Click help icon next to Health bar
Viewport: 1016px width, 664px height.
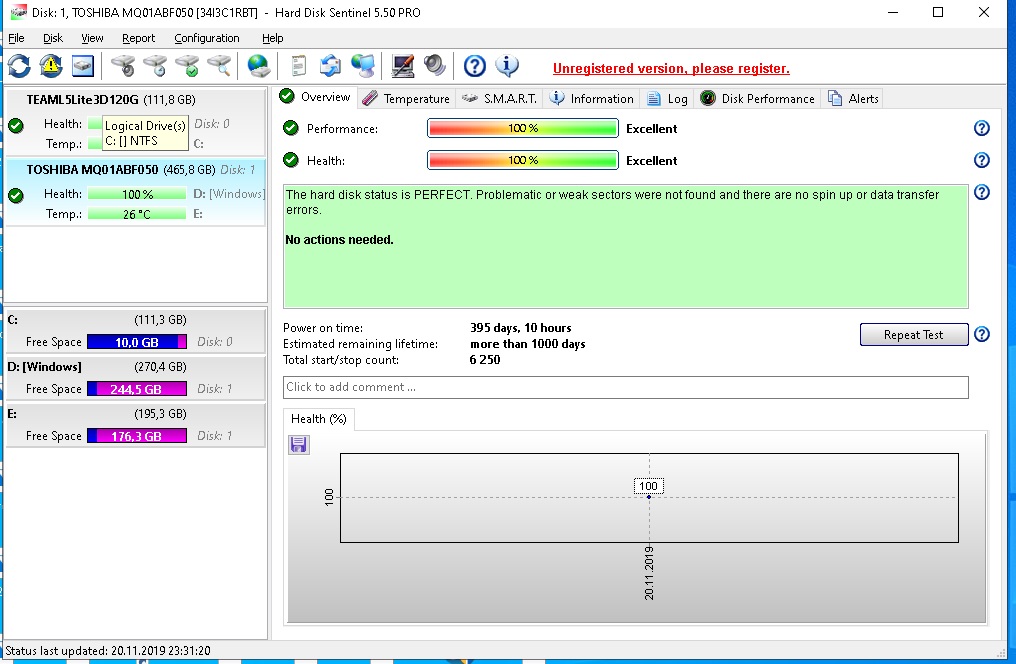point(982,160)
